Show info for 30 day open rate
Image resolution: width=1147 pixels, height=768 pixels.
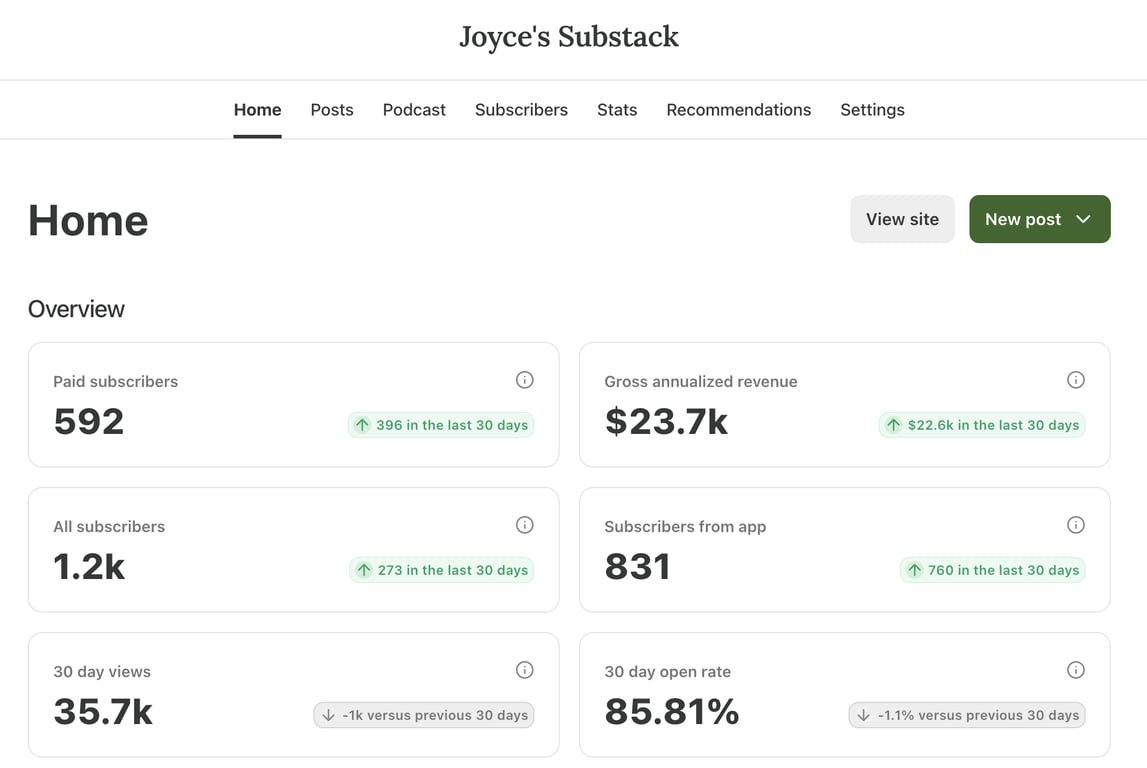pyautogui.click(x=1076, y=670)
